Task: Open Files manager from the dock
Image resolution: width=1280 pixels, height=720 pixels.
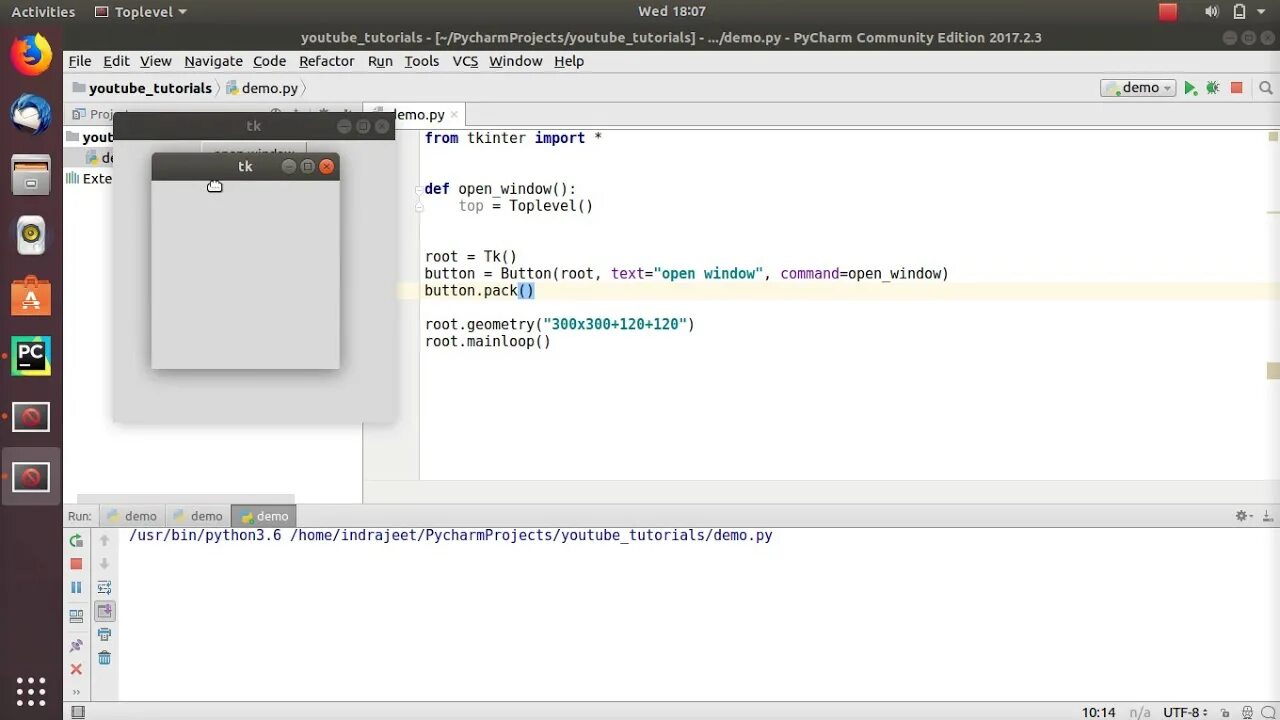Action: [x=31, y=175]
